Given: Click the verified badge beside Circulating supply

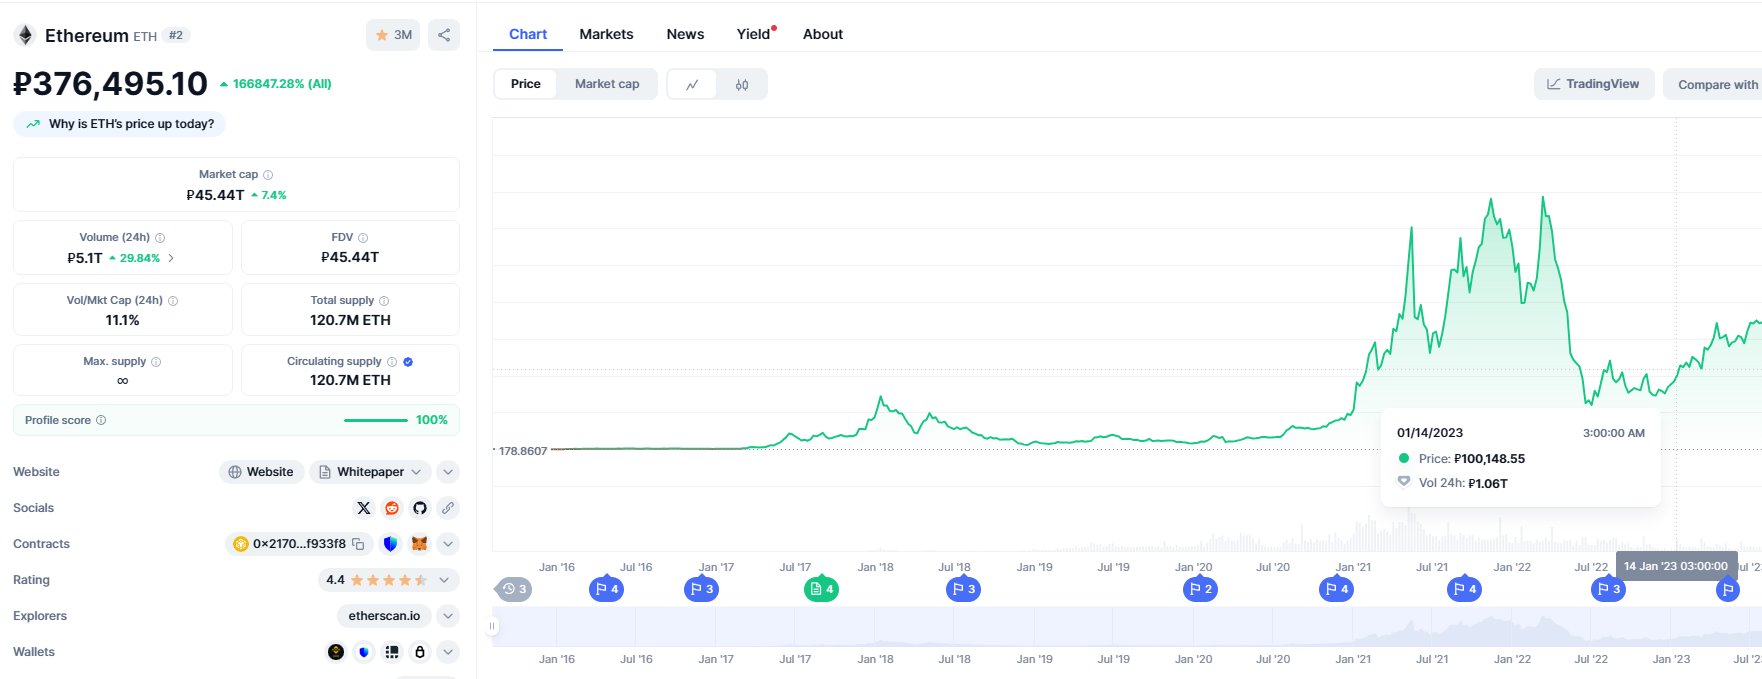Looking at the screenshot, I should [x=408, y=362].
